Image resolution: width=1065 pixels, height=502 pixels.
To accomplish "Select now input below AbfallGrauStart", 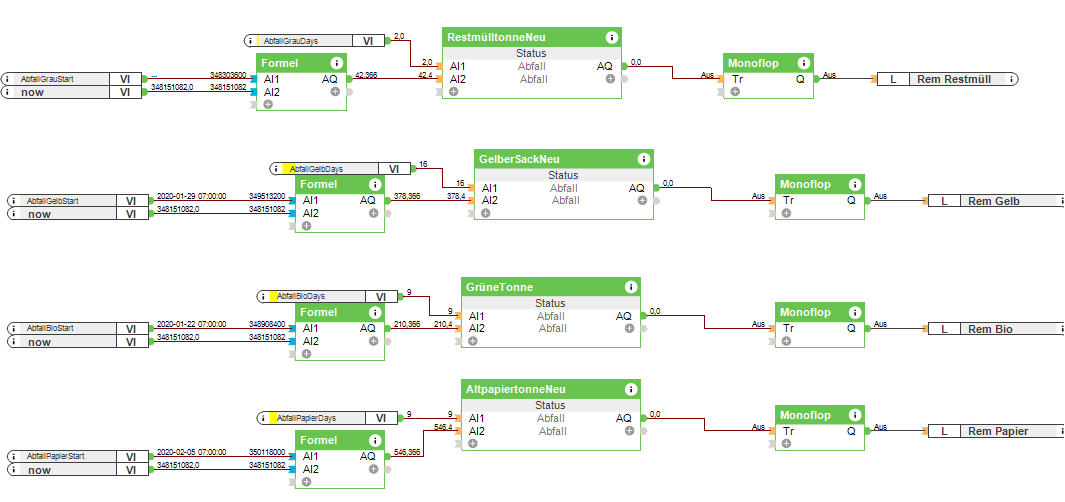I will (72, 92).
